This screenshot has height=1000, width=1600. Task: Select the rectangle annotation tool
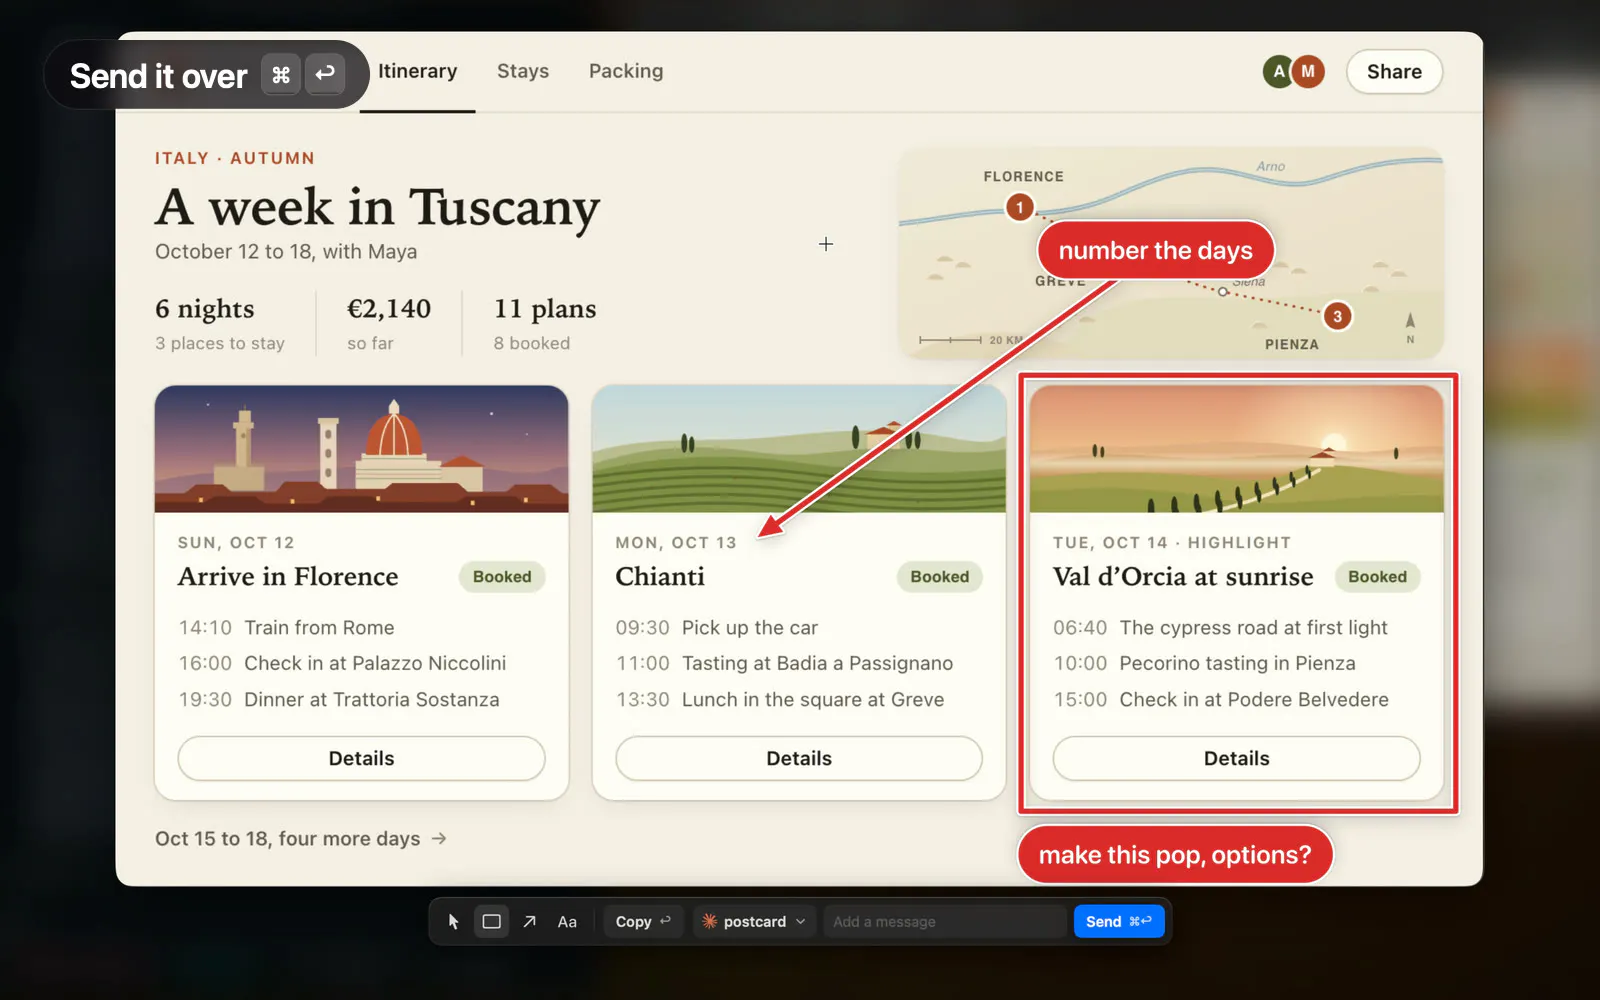click(492, 922)
